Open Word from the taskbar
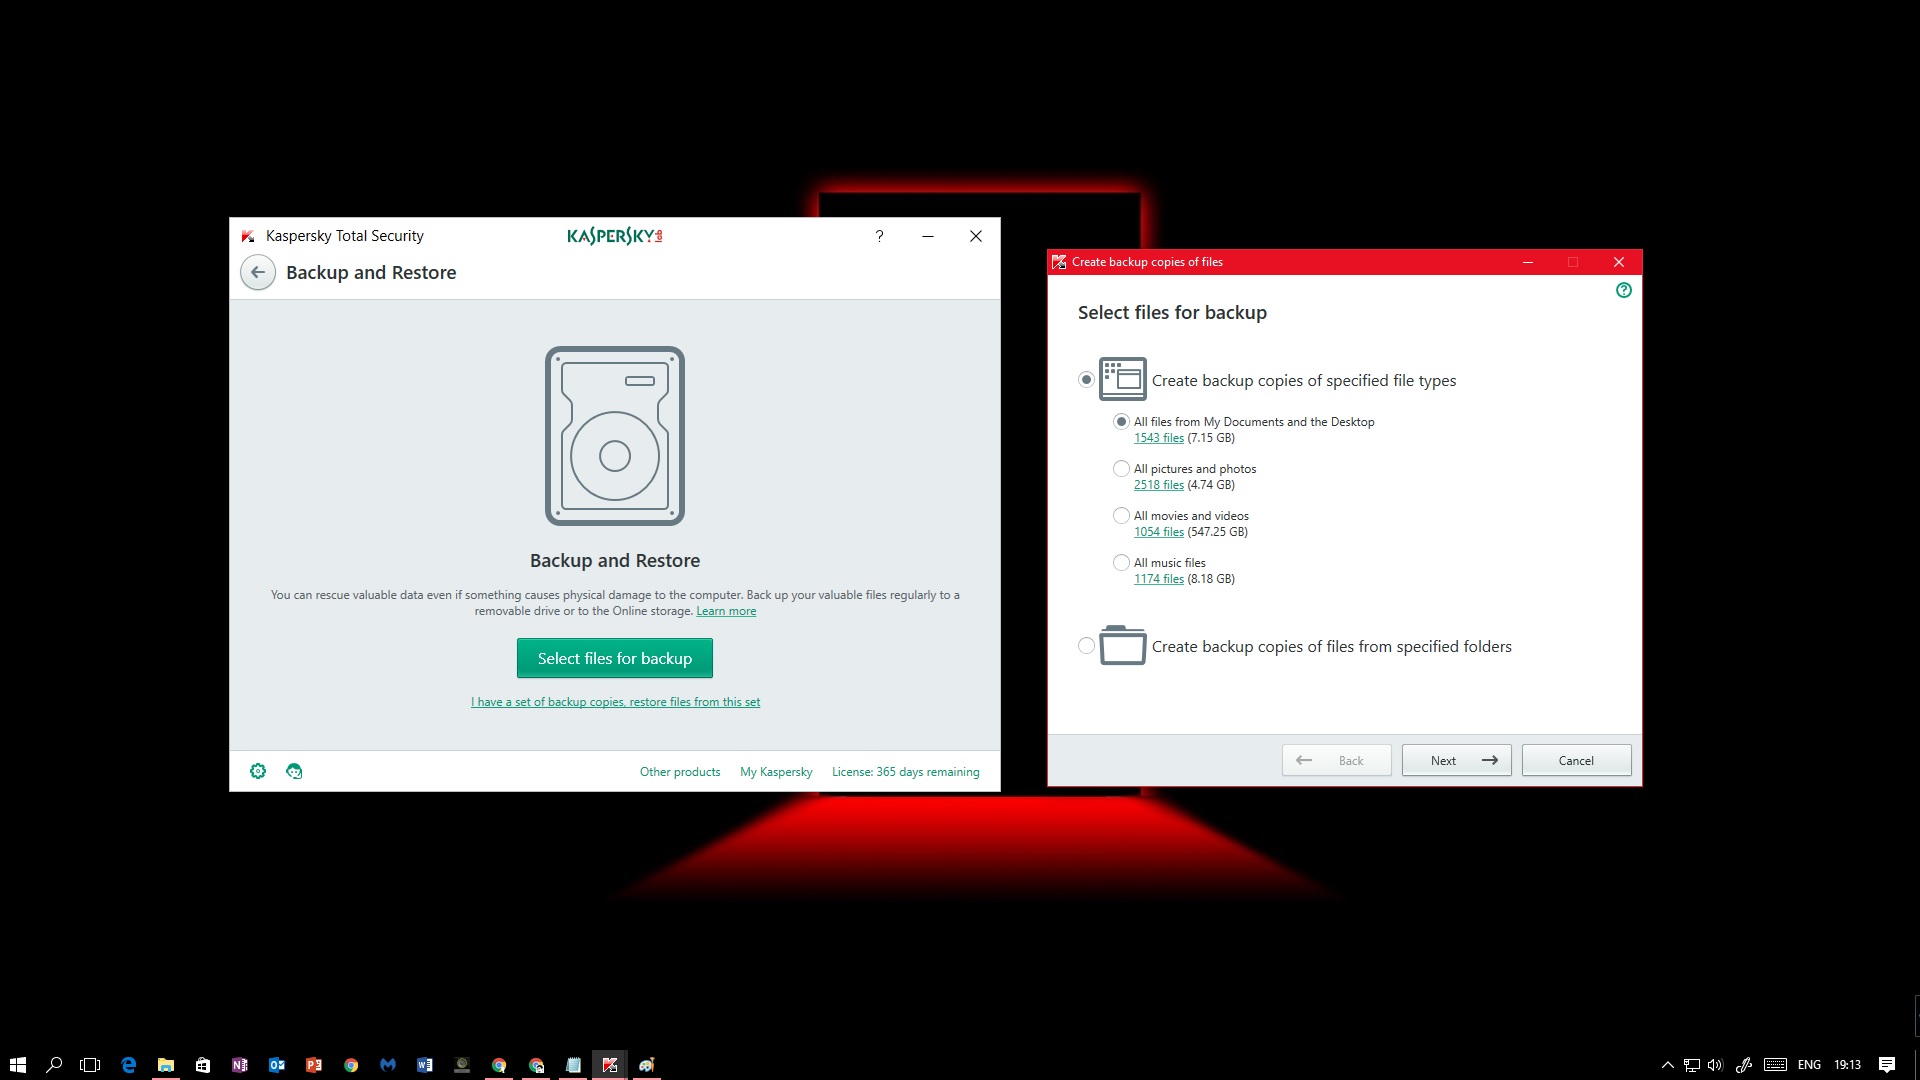This screenshot has height=1080, width=1920. coord(425,1065)
